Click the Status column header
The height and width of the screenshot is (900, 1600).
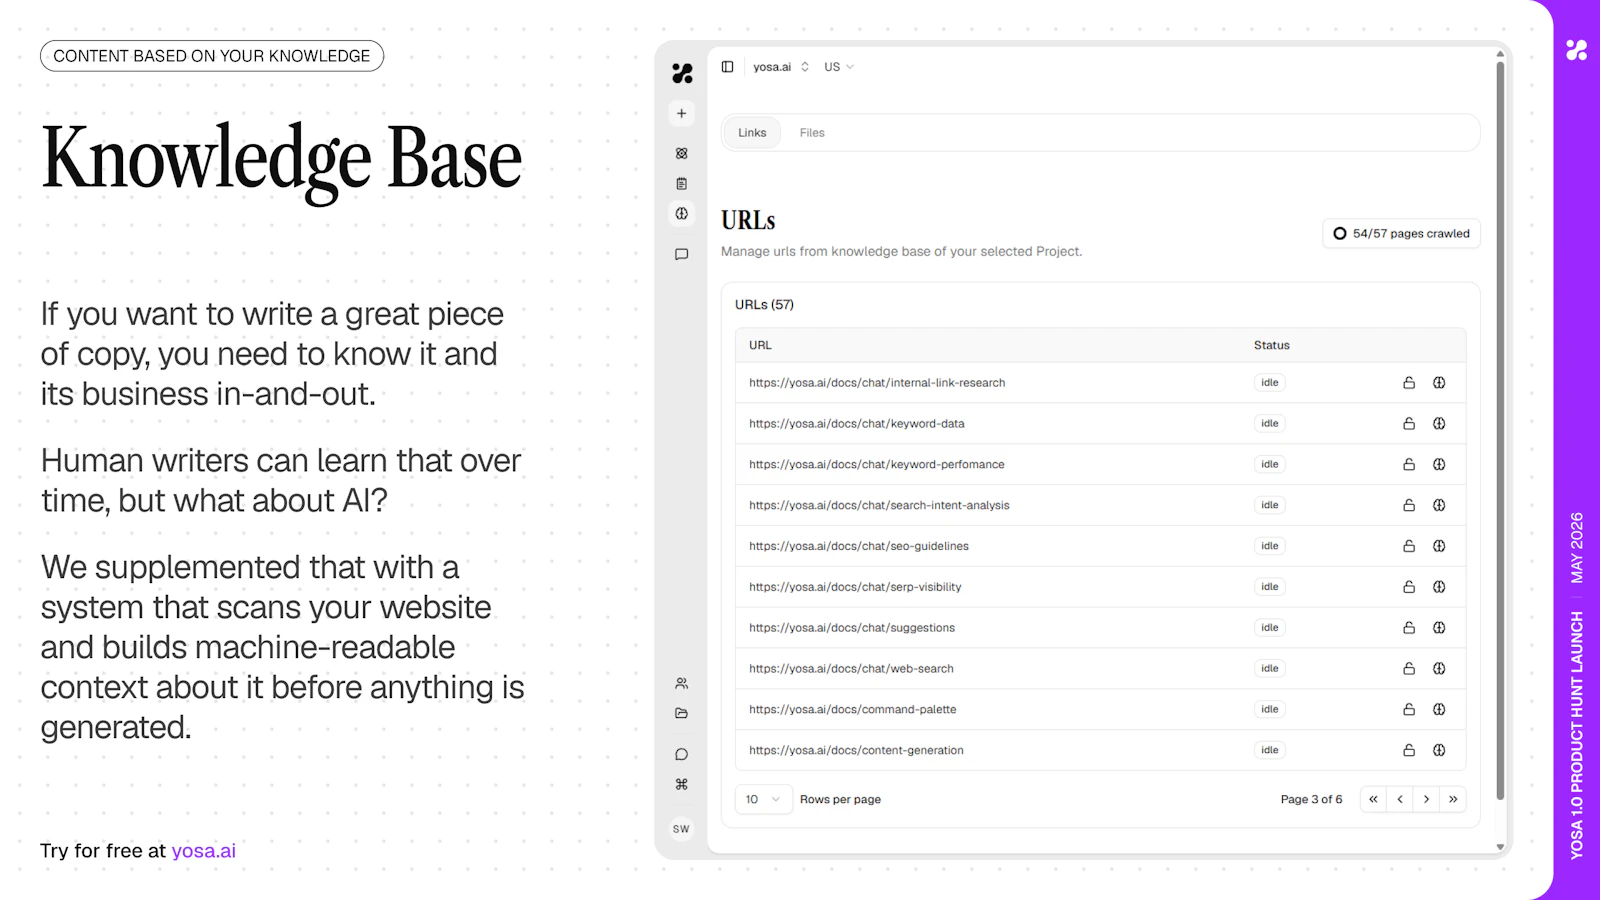pyautogui.click(x=1272, y=346)
